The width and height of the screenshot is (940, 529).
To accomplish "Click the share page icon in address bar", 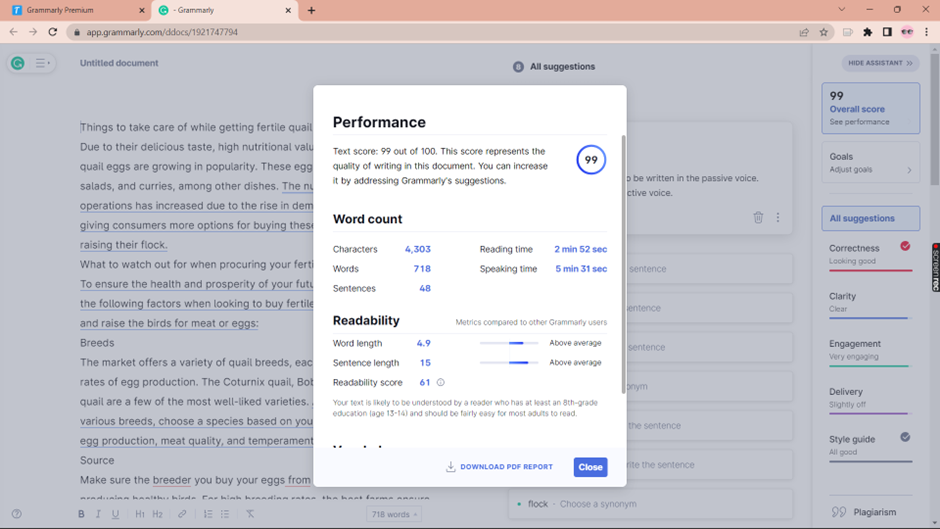I will click(804, 32).
